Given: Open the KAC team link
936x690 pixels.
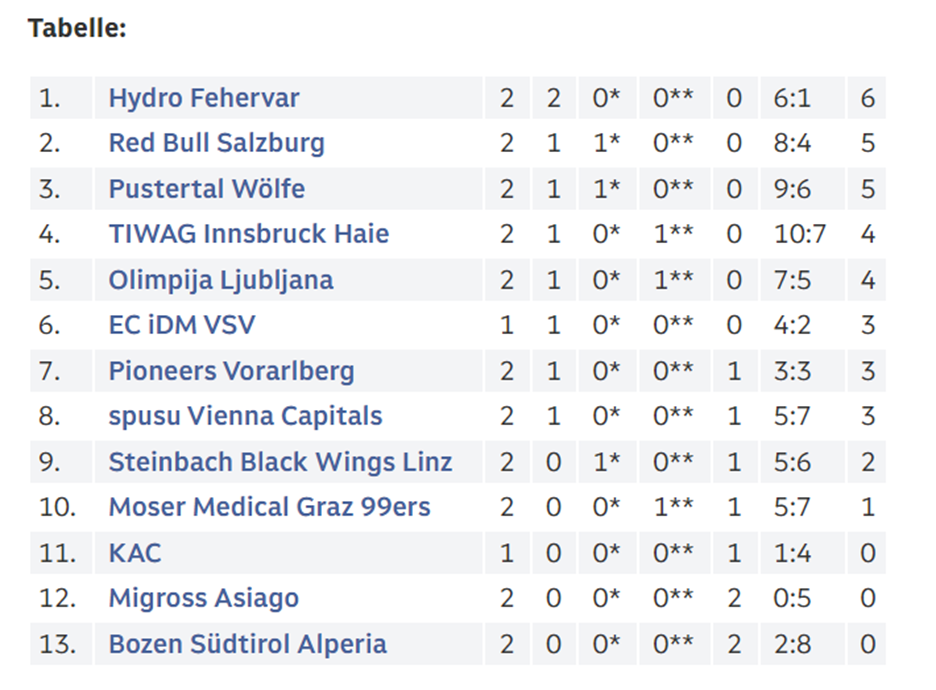Looking at the screenshot, I should [x=135, y=553].
